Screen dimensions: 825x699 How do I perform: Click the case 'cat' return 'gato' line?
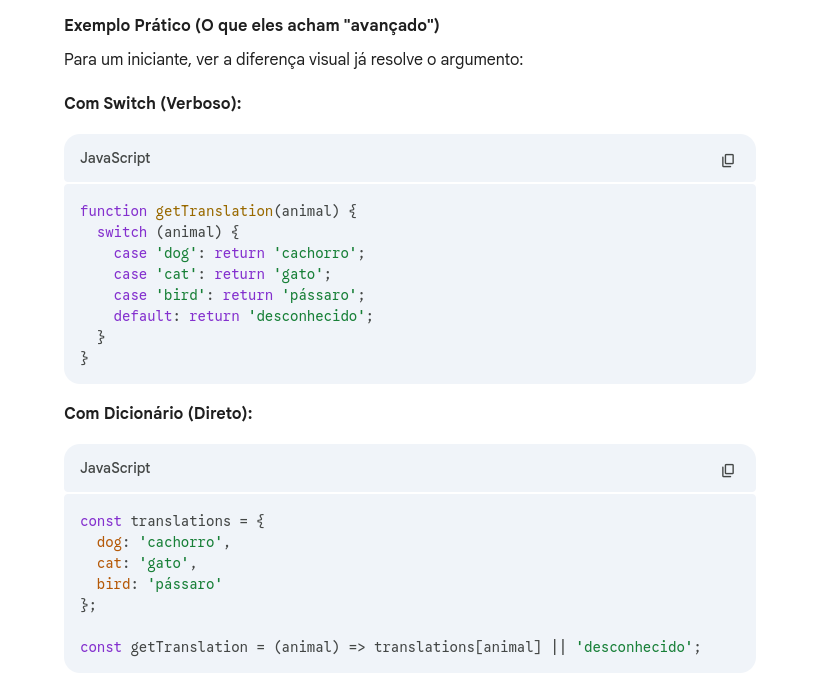[x=222, y=274]
